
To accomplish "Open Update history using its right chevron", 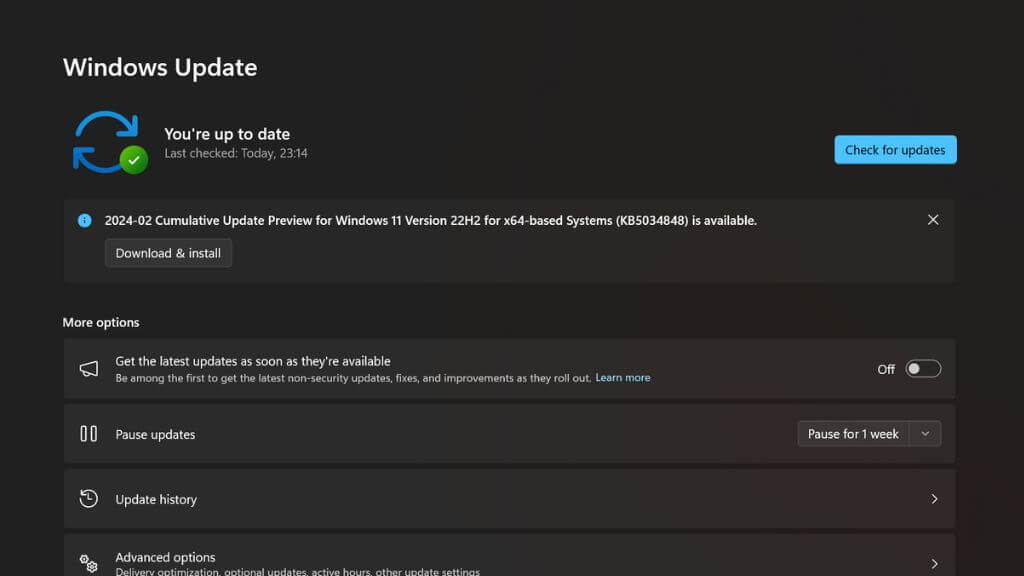I will [x=934, y=499].
